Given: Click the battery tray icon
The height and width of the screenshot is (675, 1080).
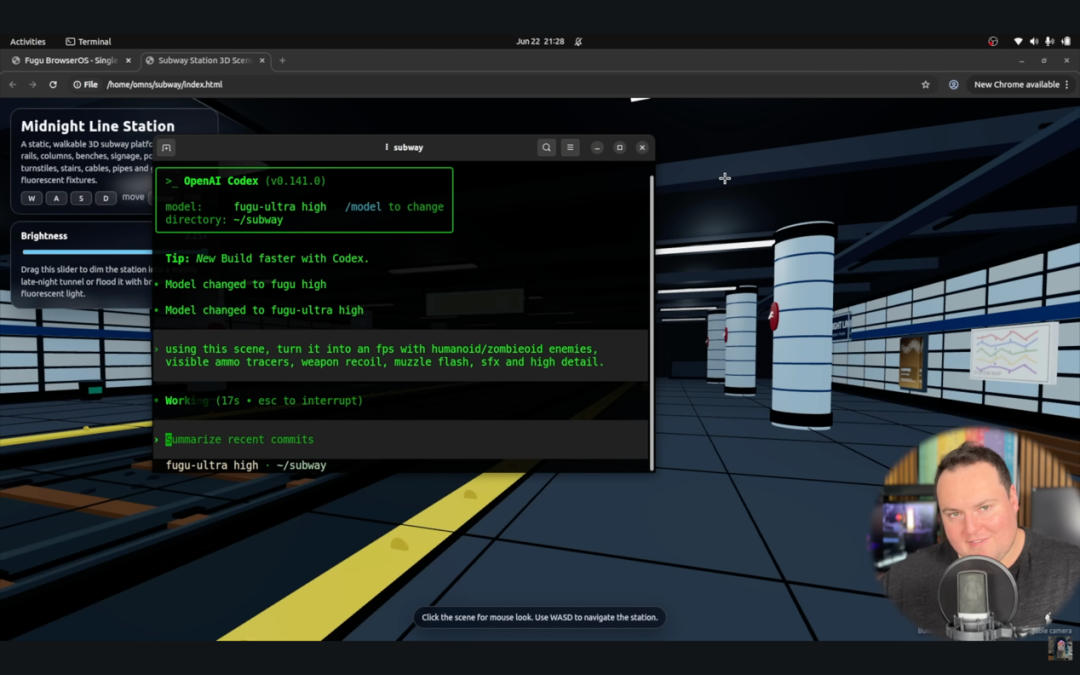Looking at the screenshot, I should tap(1065, 41).
